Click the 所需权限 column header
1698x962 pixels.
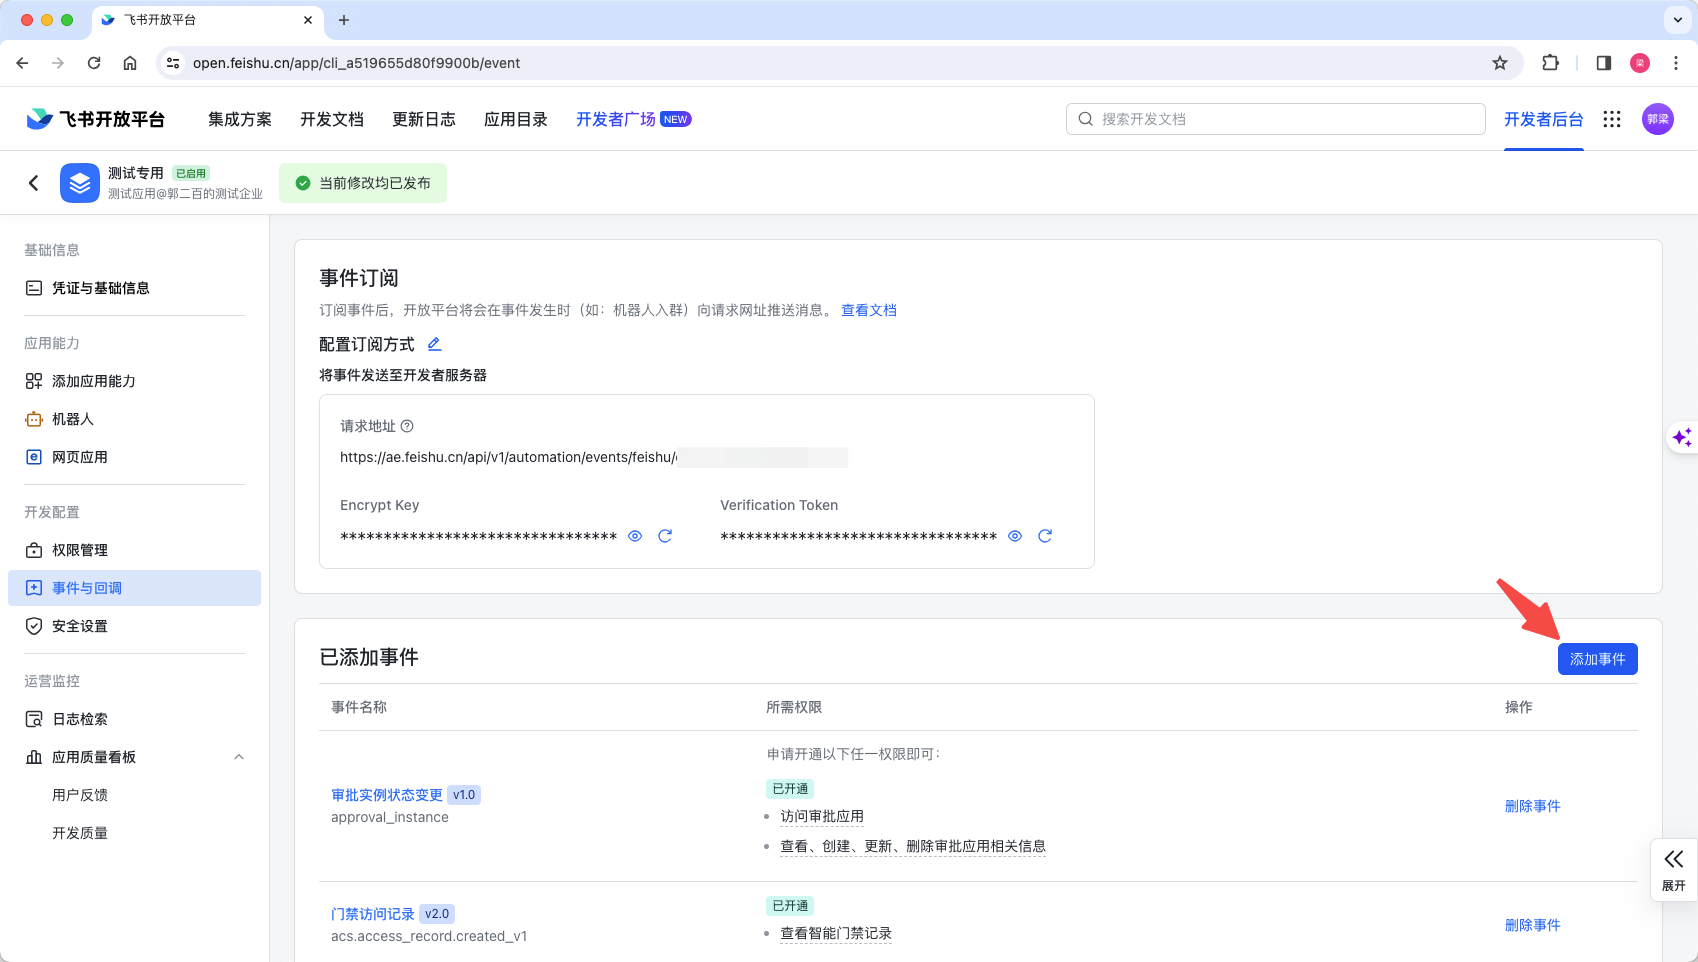(794, 707)
